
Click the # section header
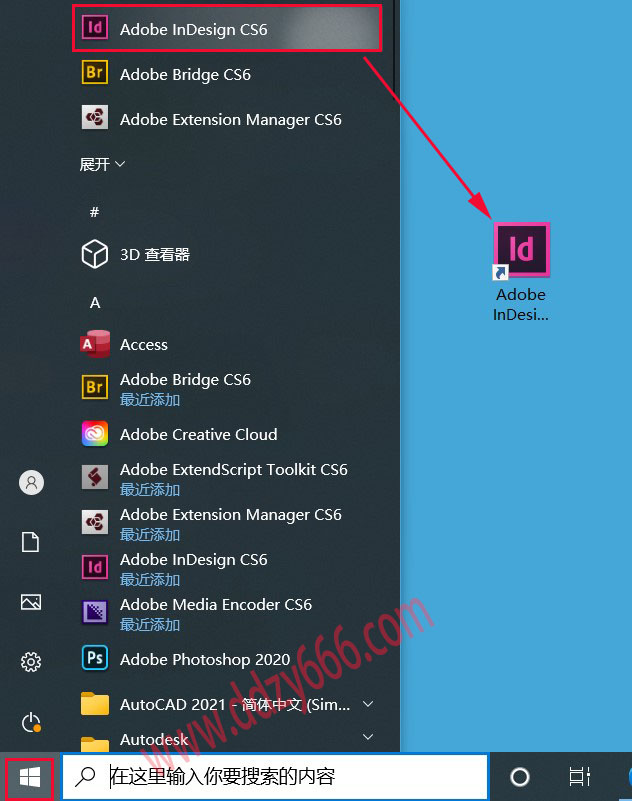[x=94, y=211]
